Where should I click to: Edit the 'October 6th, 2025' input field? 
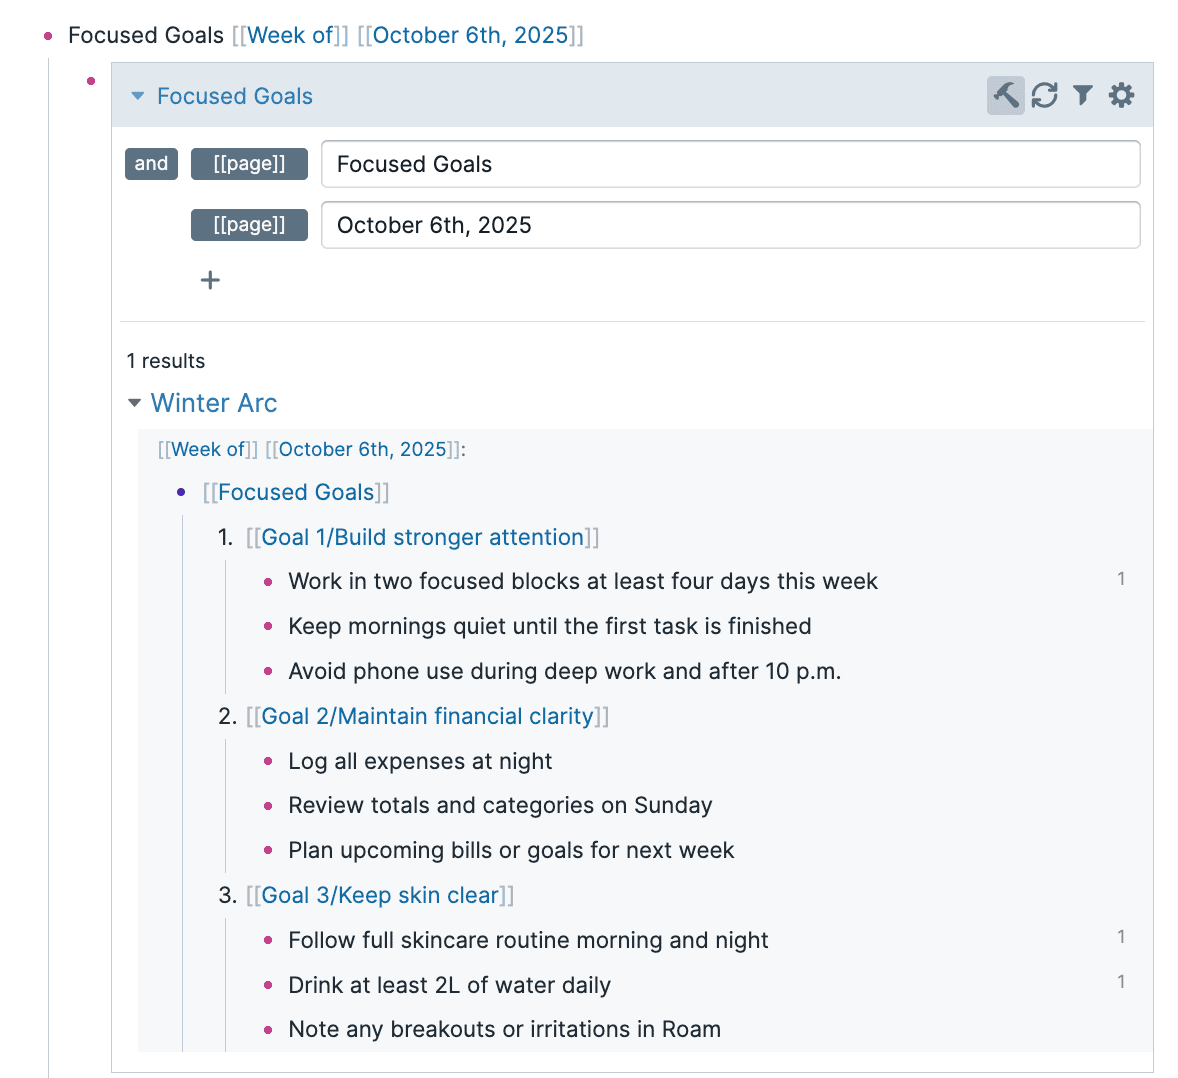click(x=730, y=225)
